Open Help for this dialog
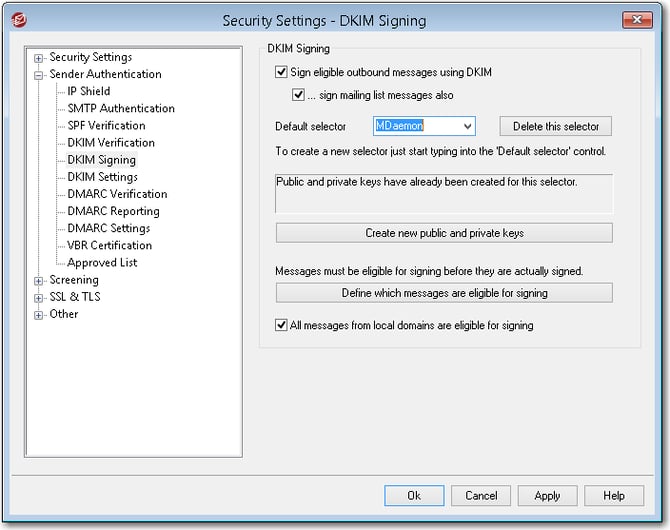 (614, 495)
